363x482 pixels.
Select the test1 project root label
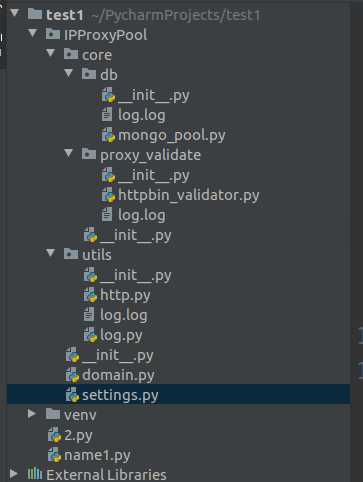pyautogui.click(x=64, y=15)
